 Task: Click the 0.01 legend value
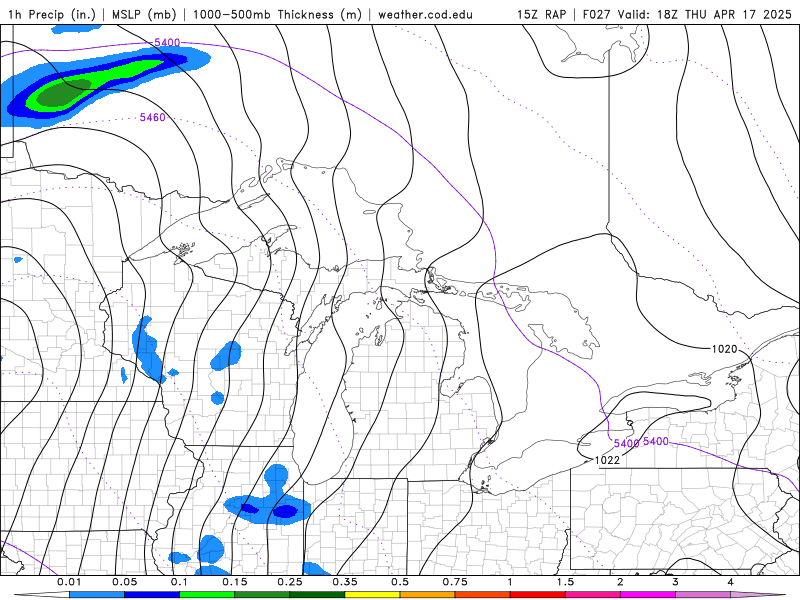click(x=69, y=582)
